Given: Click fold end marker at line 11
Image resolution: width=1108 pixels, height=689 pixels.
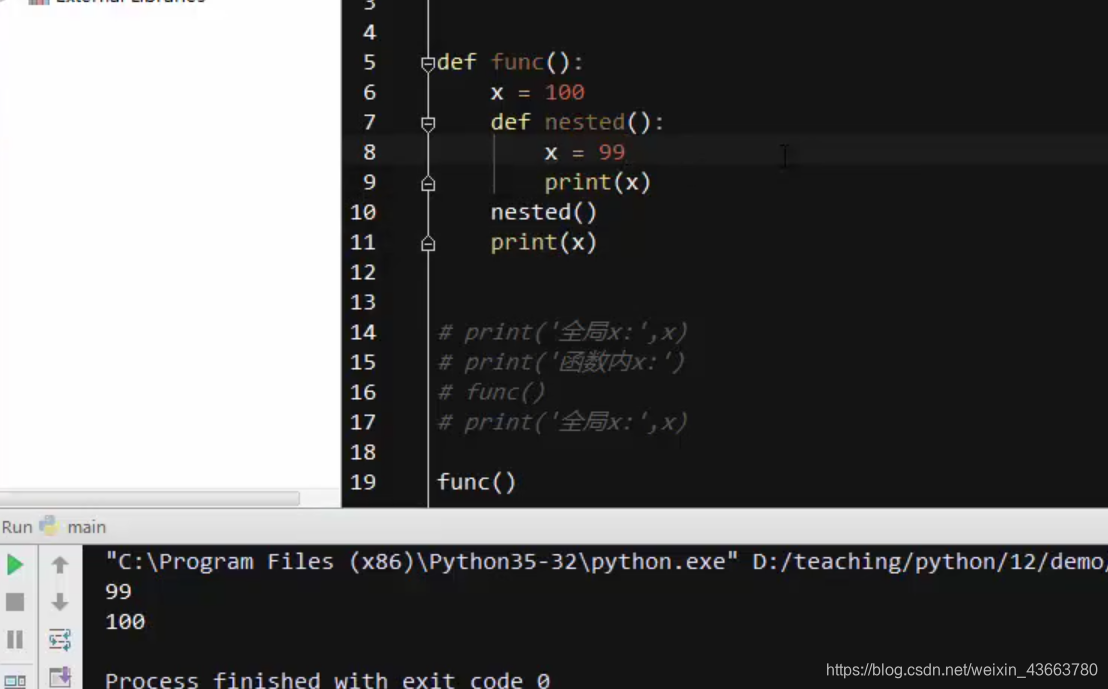Looking at the screenshot, I should (428, 245).
